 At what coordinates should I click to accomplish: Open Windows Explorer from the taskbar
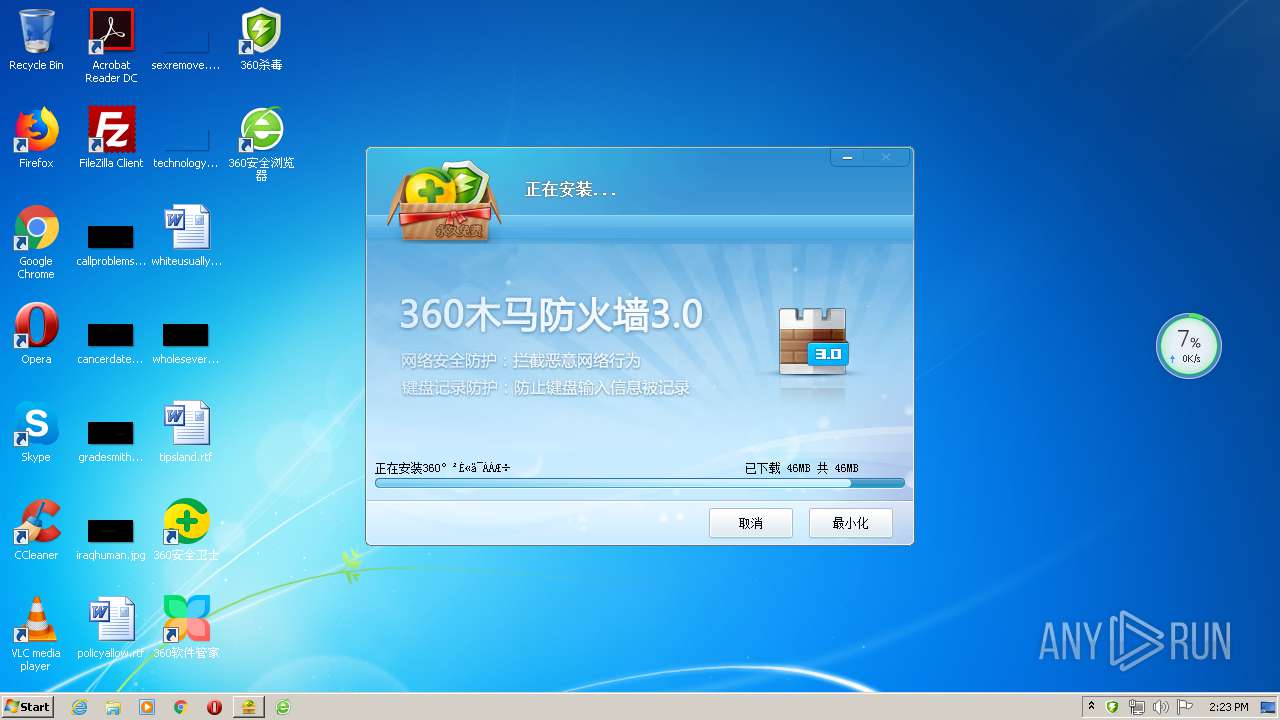[x=113, y=707]
